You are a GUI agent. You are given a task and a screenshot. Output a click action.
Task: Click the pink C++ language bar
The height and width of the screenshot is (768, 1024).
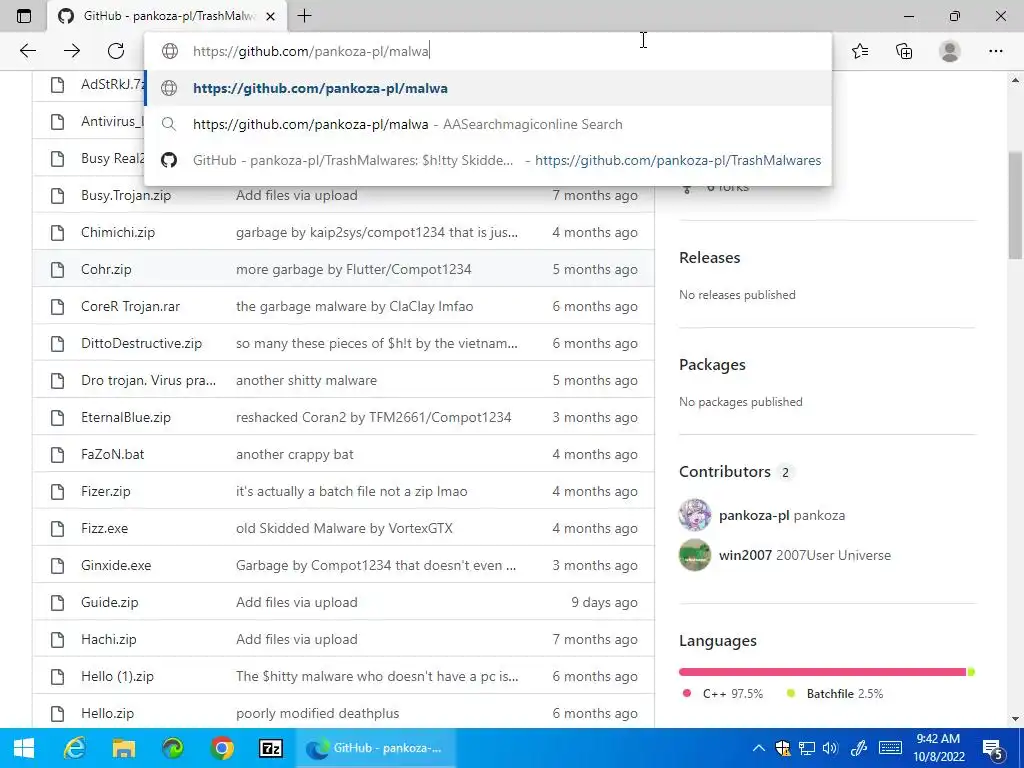822,672
